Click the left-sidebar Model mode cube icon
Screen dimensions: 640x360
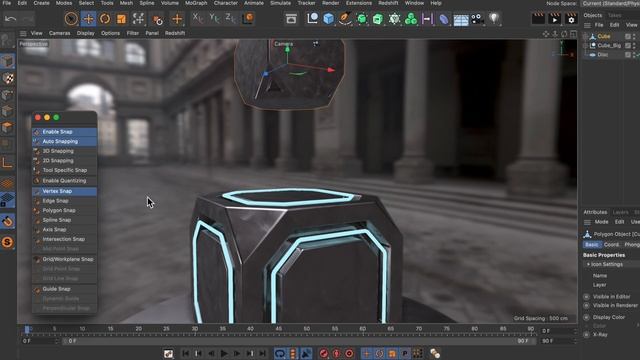tap(7, 61)
